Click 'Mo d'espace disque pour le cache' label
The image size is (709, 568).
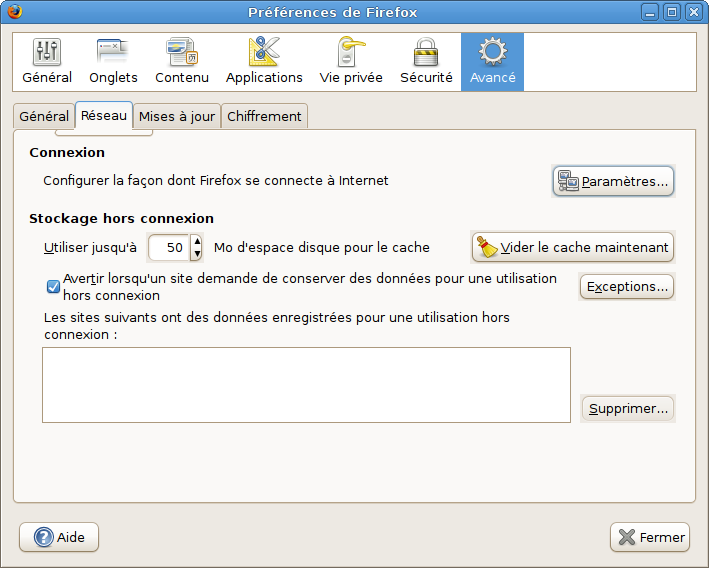tap(321, 247)
